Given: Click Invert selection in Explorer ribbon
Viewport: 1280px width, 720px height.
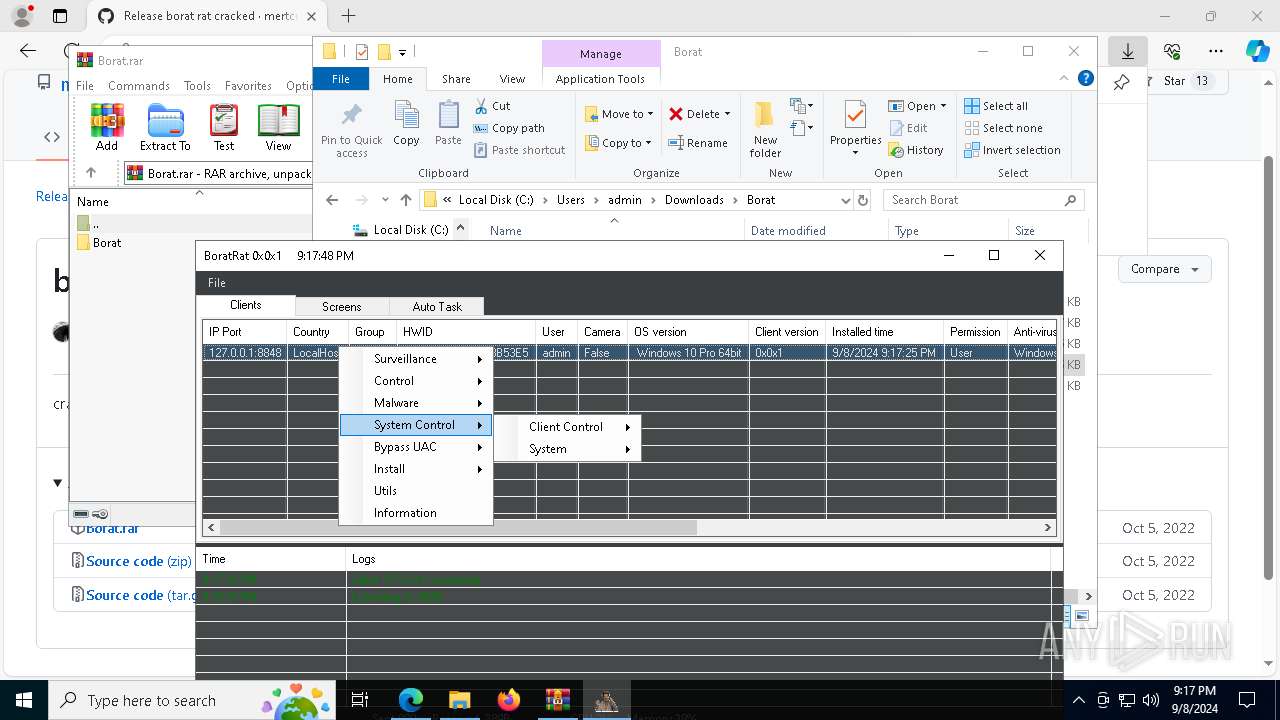Looking at the screenshot, I should 1012,150.
